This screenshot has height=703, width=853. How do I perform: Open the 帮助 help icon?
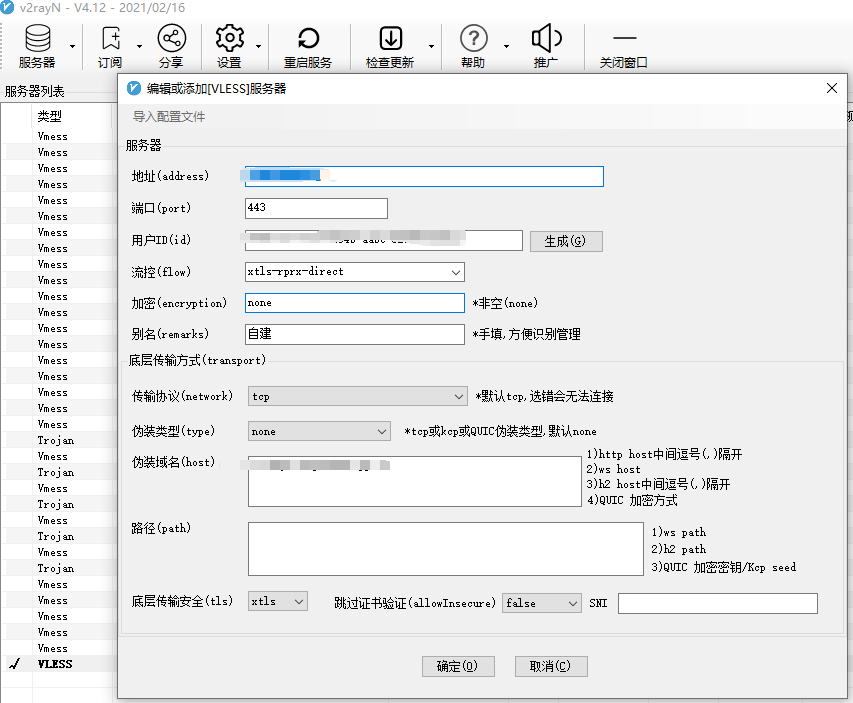pos(473,47)
